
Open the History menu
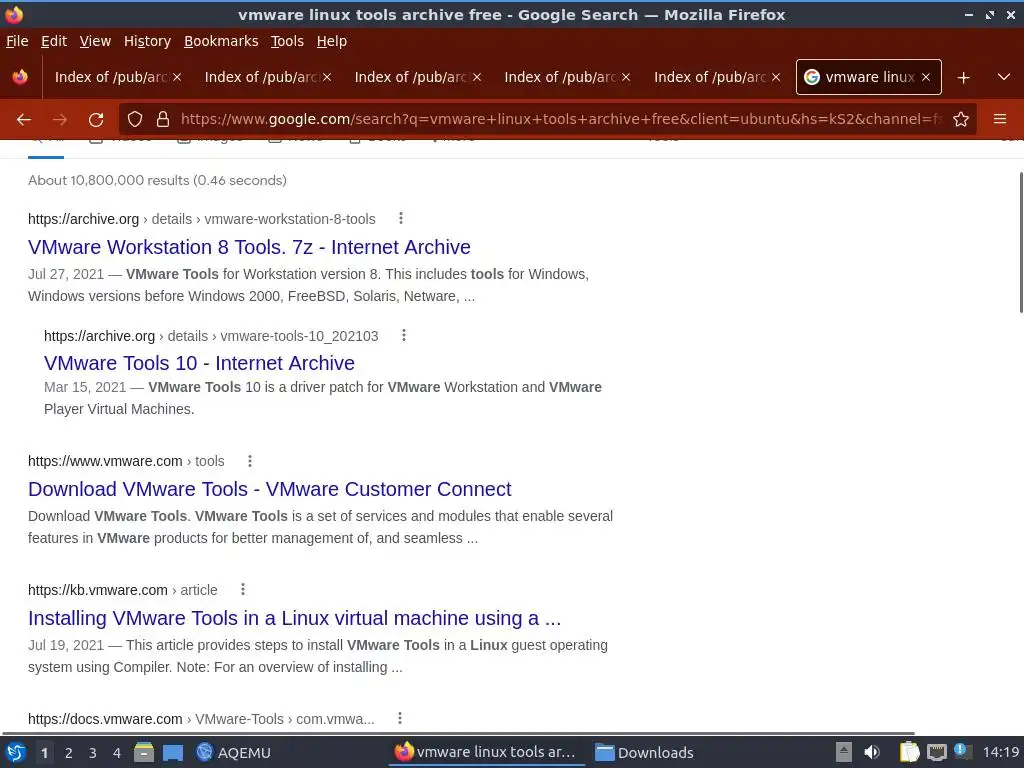147,41
